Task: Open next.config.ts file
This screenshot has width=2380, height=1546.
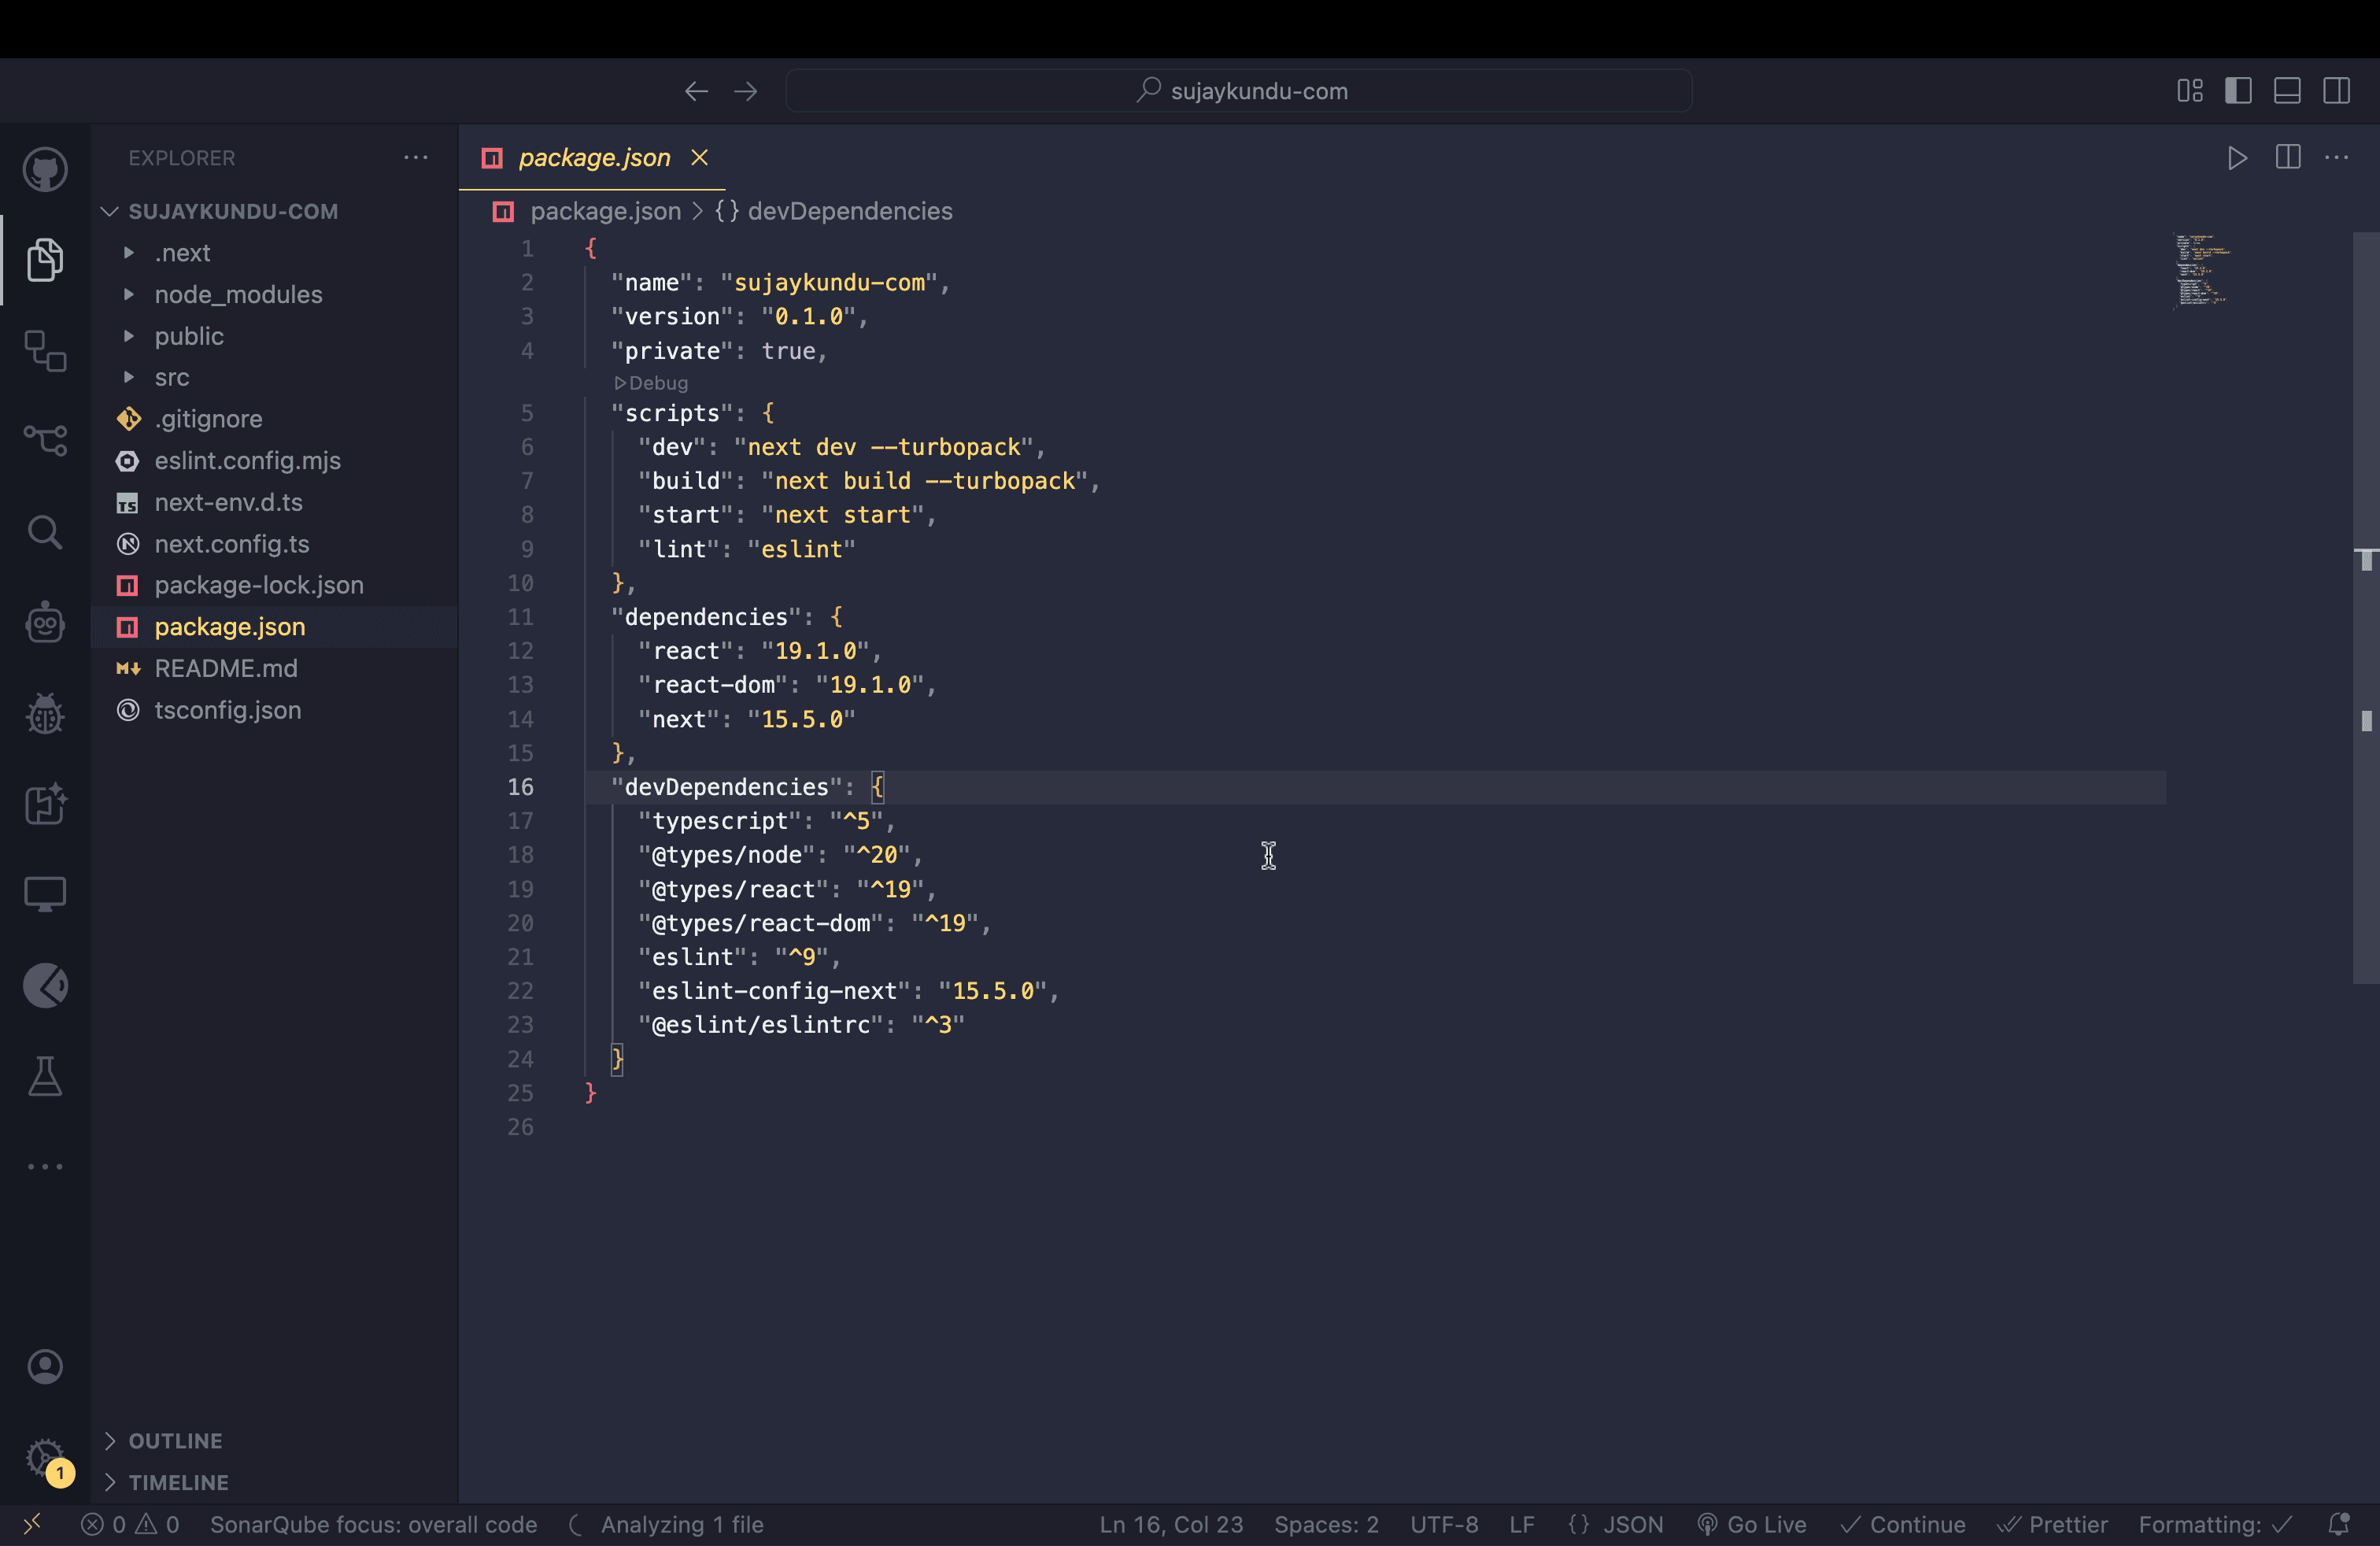Action: pyautogui.click(x=231, y=544)
